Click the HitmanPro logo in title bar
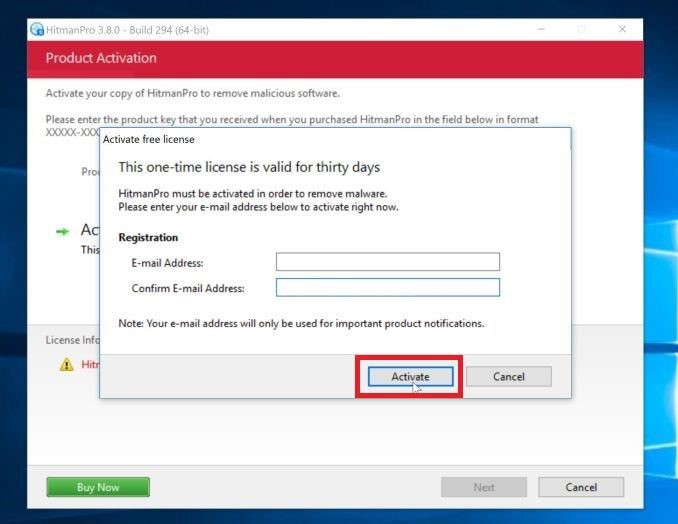This screenshot has width=678, height=524. coord(37,30)
